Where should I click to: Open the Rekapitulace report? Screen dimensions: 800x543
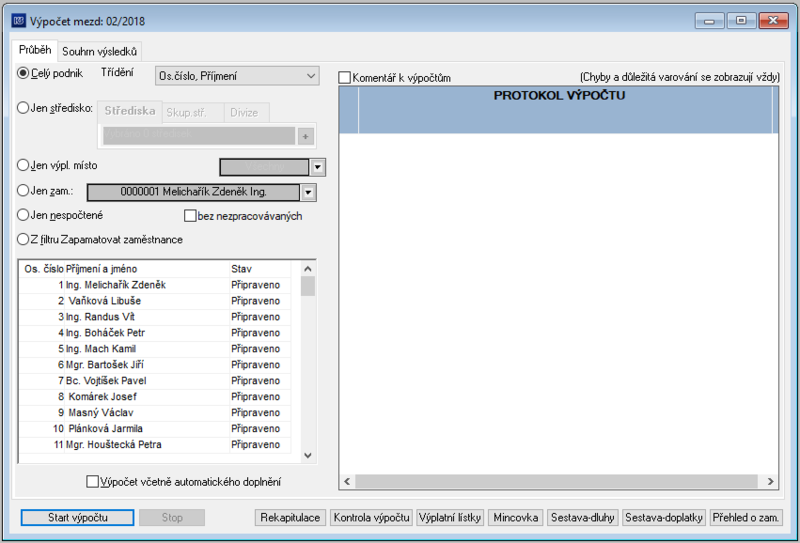tap(290, 517)
